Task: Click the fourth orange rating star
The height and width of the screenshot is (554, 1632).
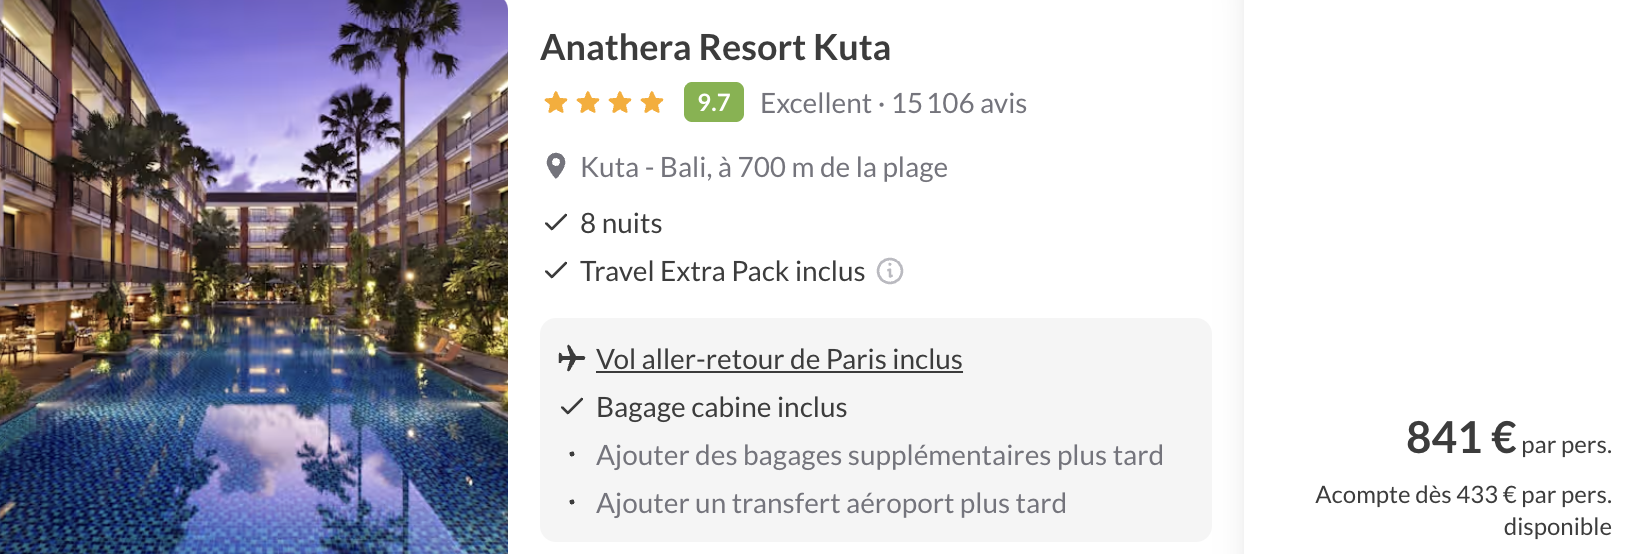Action: (x=652, y=103)
